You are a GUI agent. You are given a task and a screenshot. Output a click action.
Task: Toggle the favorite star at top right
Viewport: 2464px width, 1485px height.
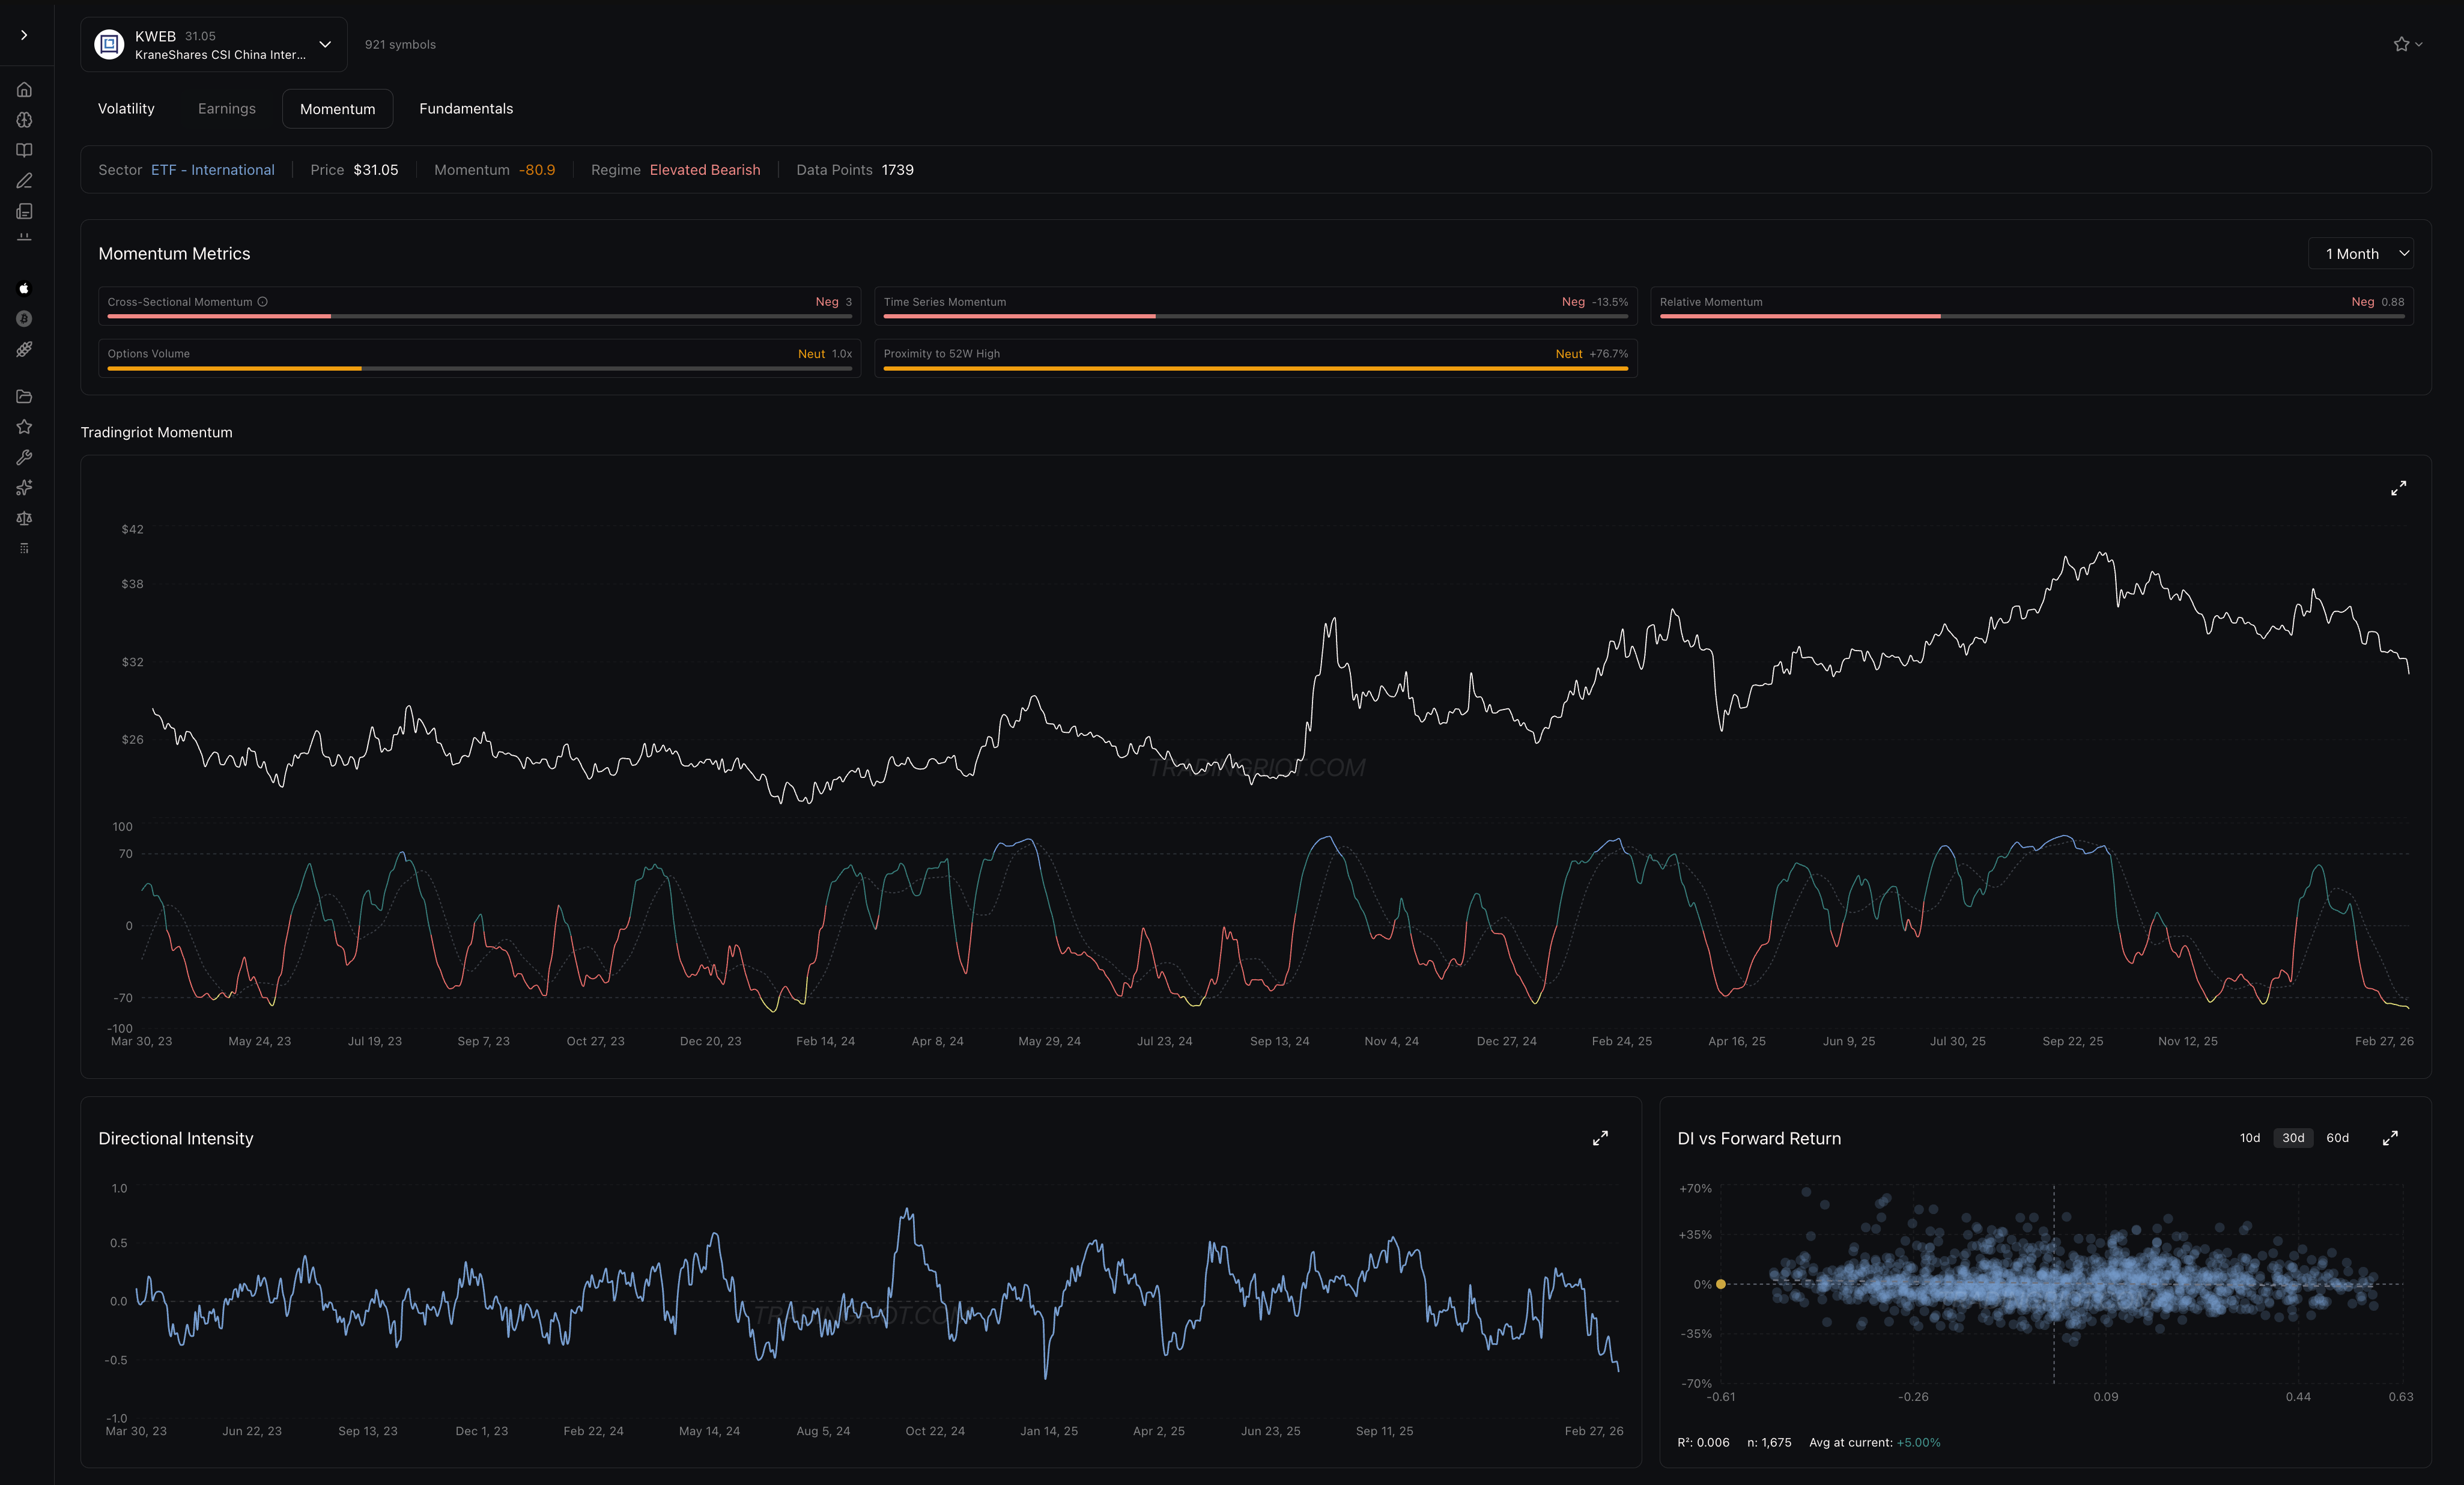tap(2401, 44)
